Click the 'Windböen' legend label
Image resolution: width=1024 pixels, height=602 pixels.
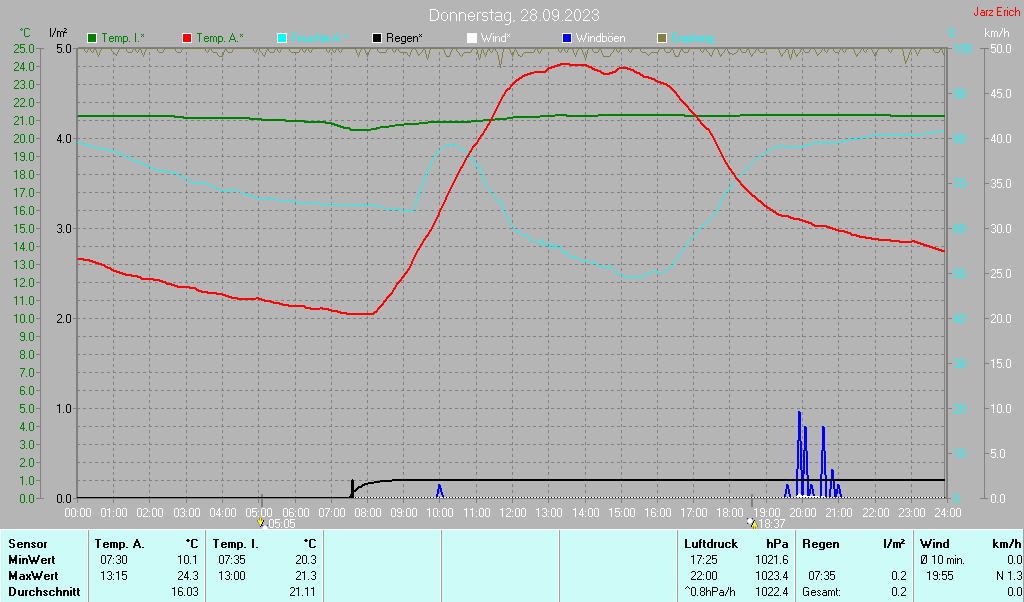pyautogui.click(x=600, y=39)
